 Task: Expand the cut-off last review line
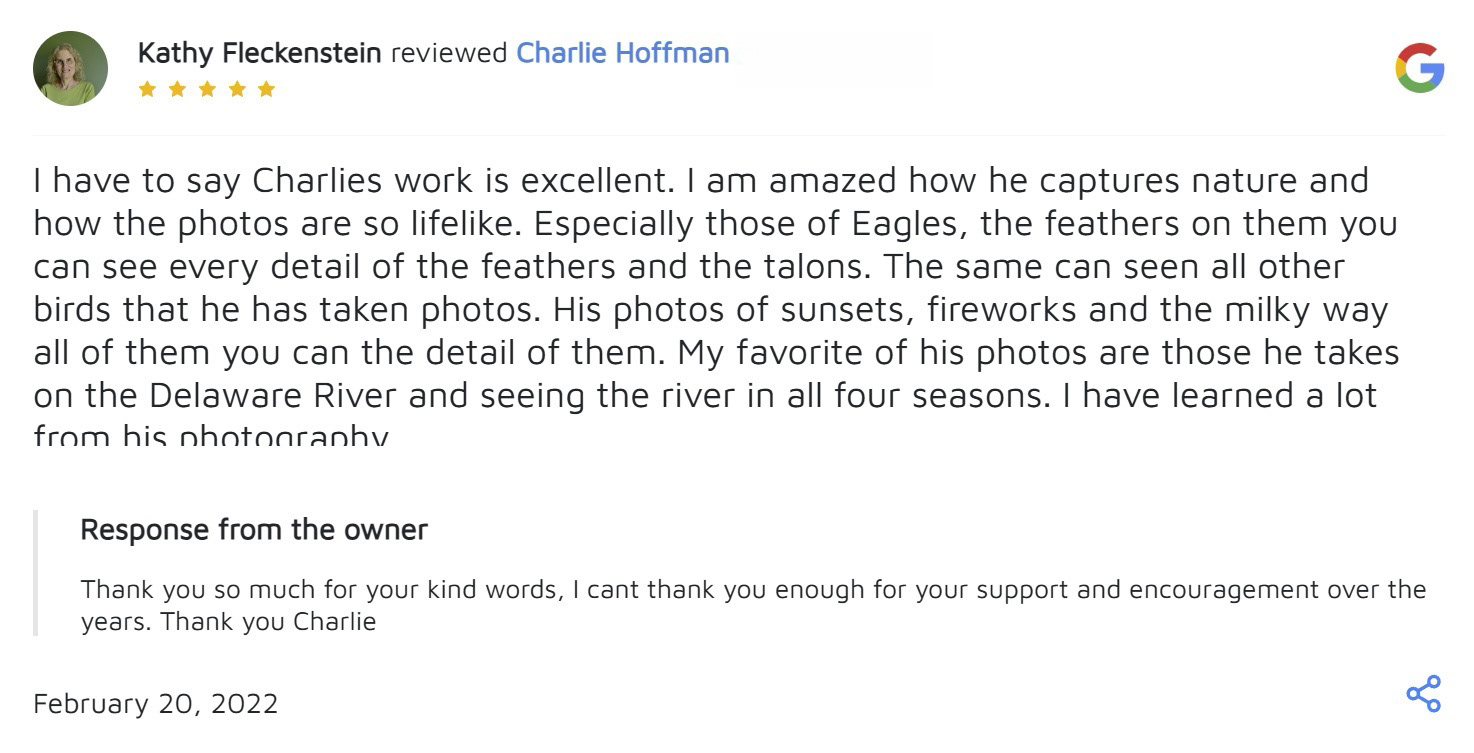pos(210,436)
